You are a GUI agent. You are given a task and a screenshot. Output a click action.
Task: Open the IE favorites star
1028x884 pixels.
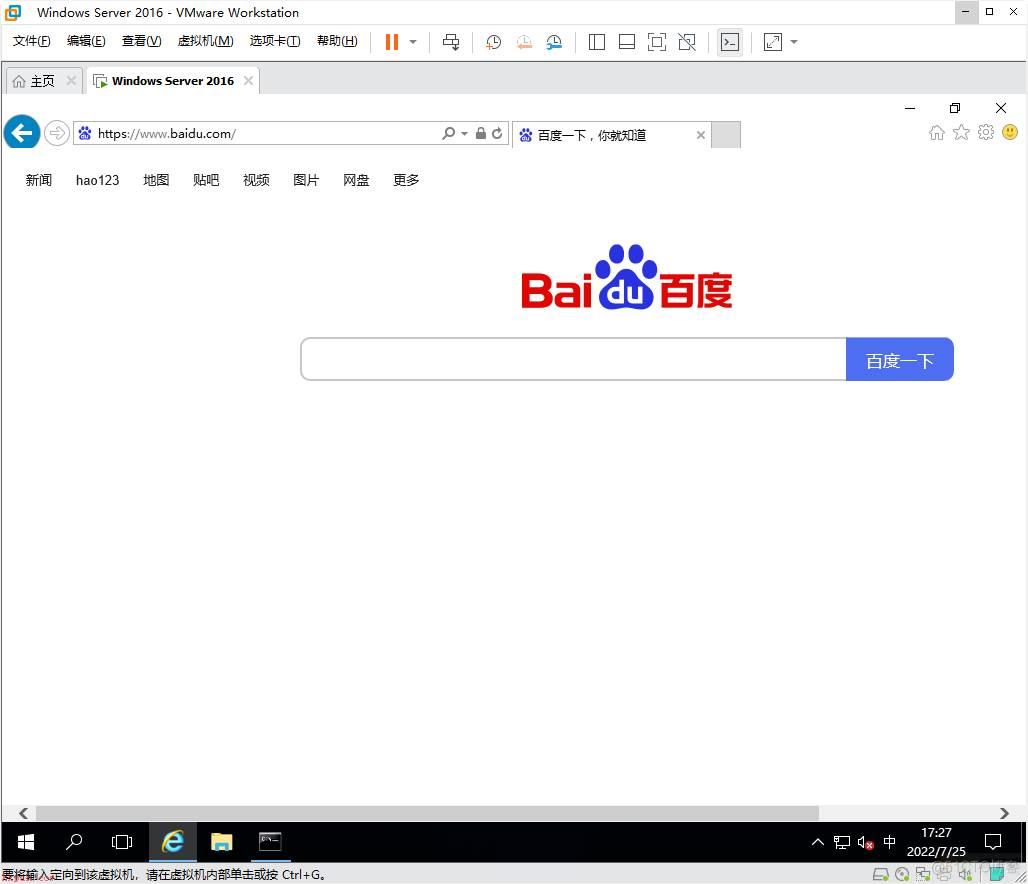(961, 132)
